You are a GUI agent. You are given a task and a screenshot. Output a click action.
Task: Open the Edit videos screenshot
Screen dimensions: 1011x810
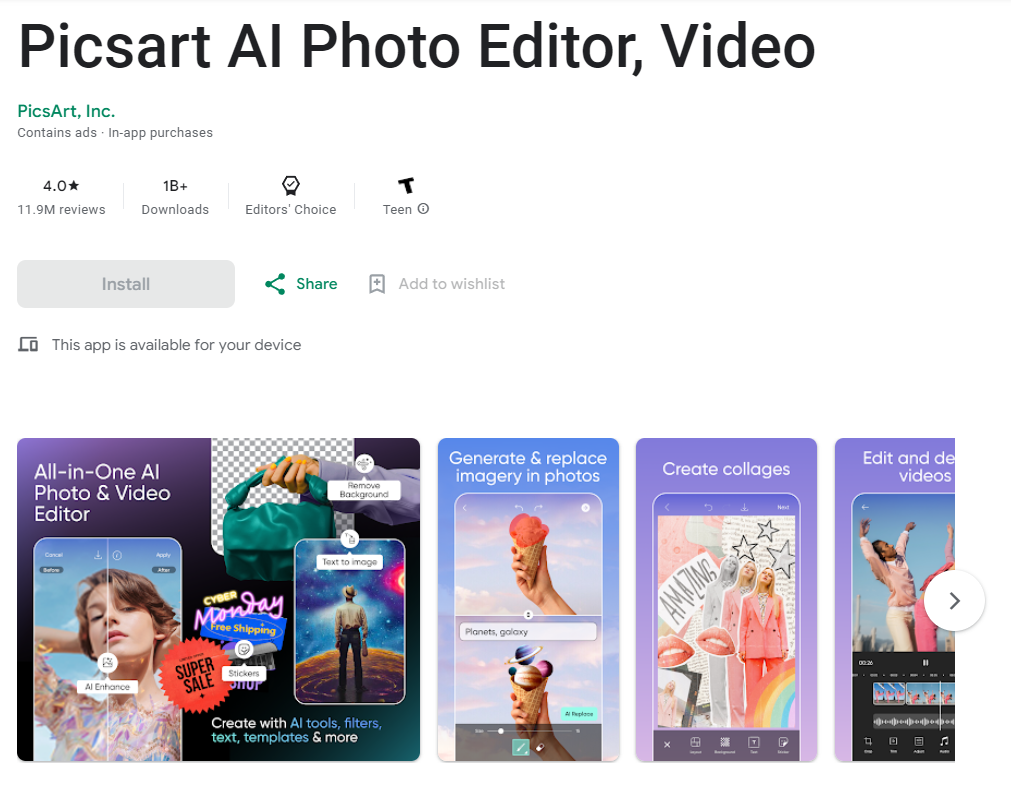coord(895,600)
